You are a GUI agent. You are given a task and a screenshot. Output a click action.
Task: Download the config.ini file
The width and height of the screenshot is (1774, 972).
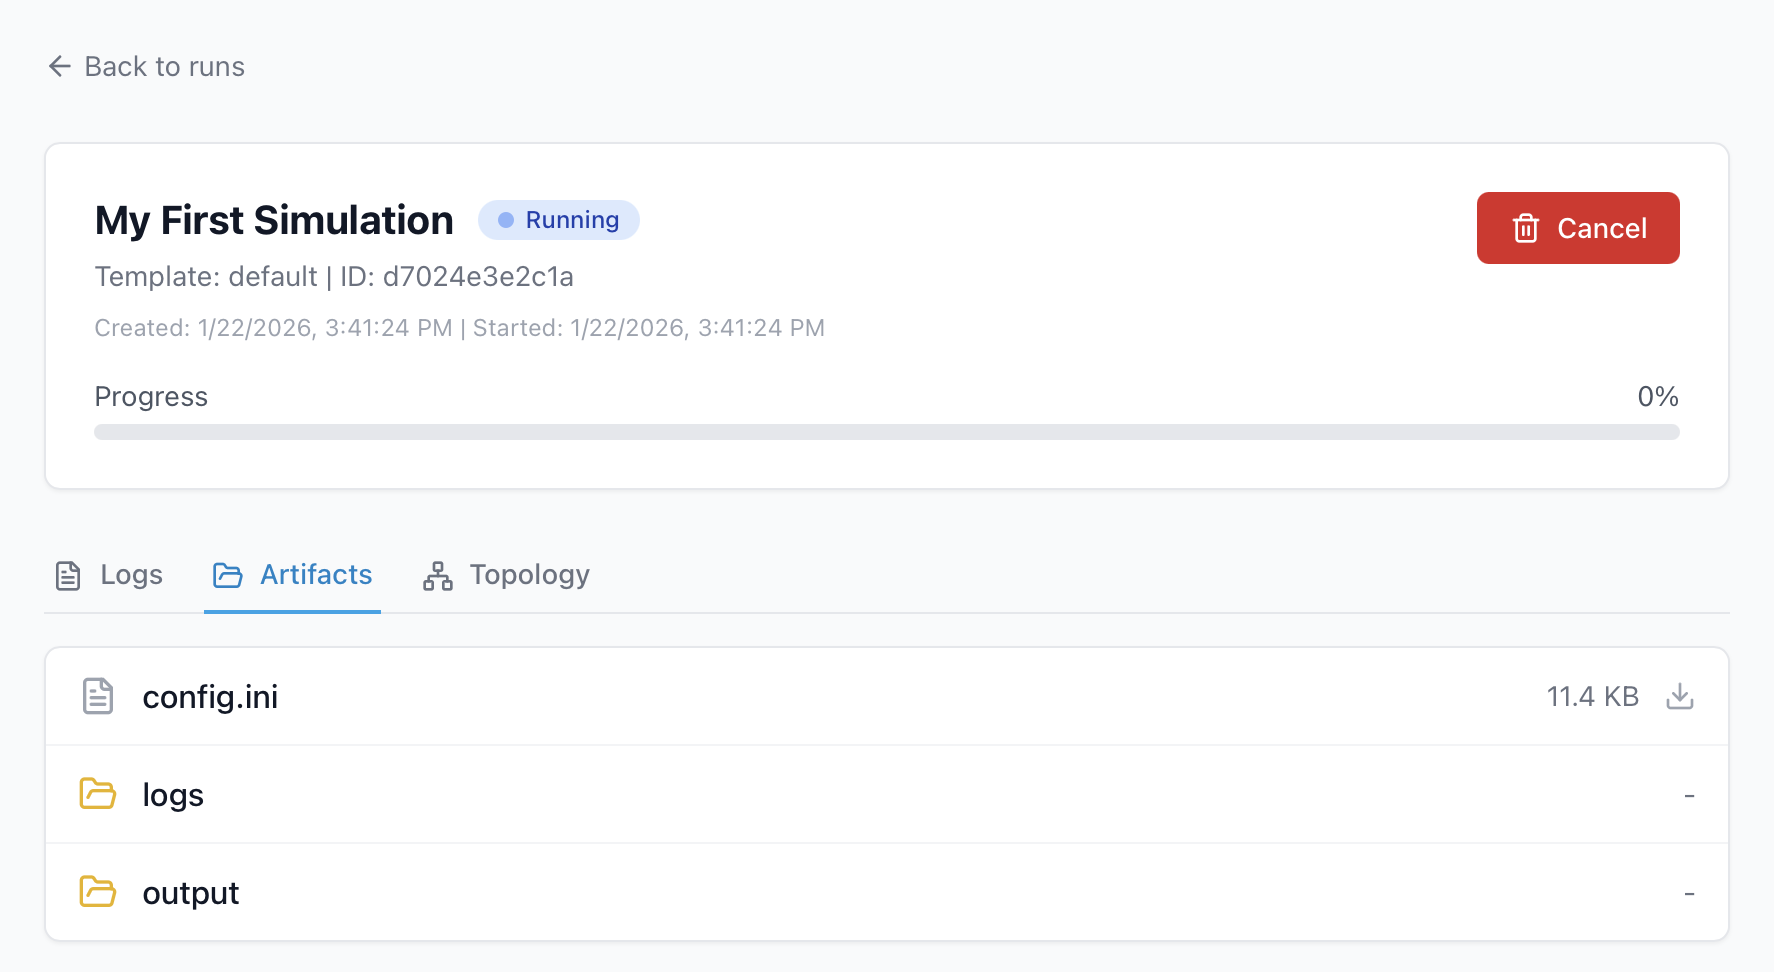[x=1680, y=697]
